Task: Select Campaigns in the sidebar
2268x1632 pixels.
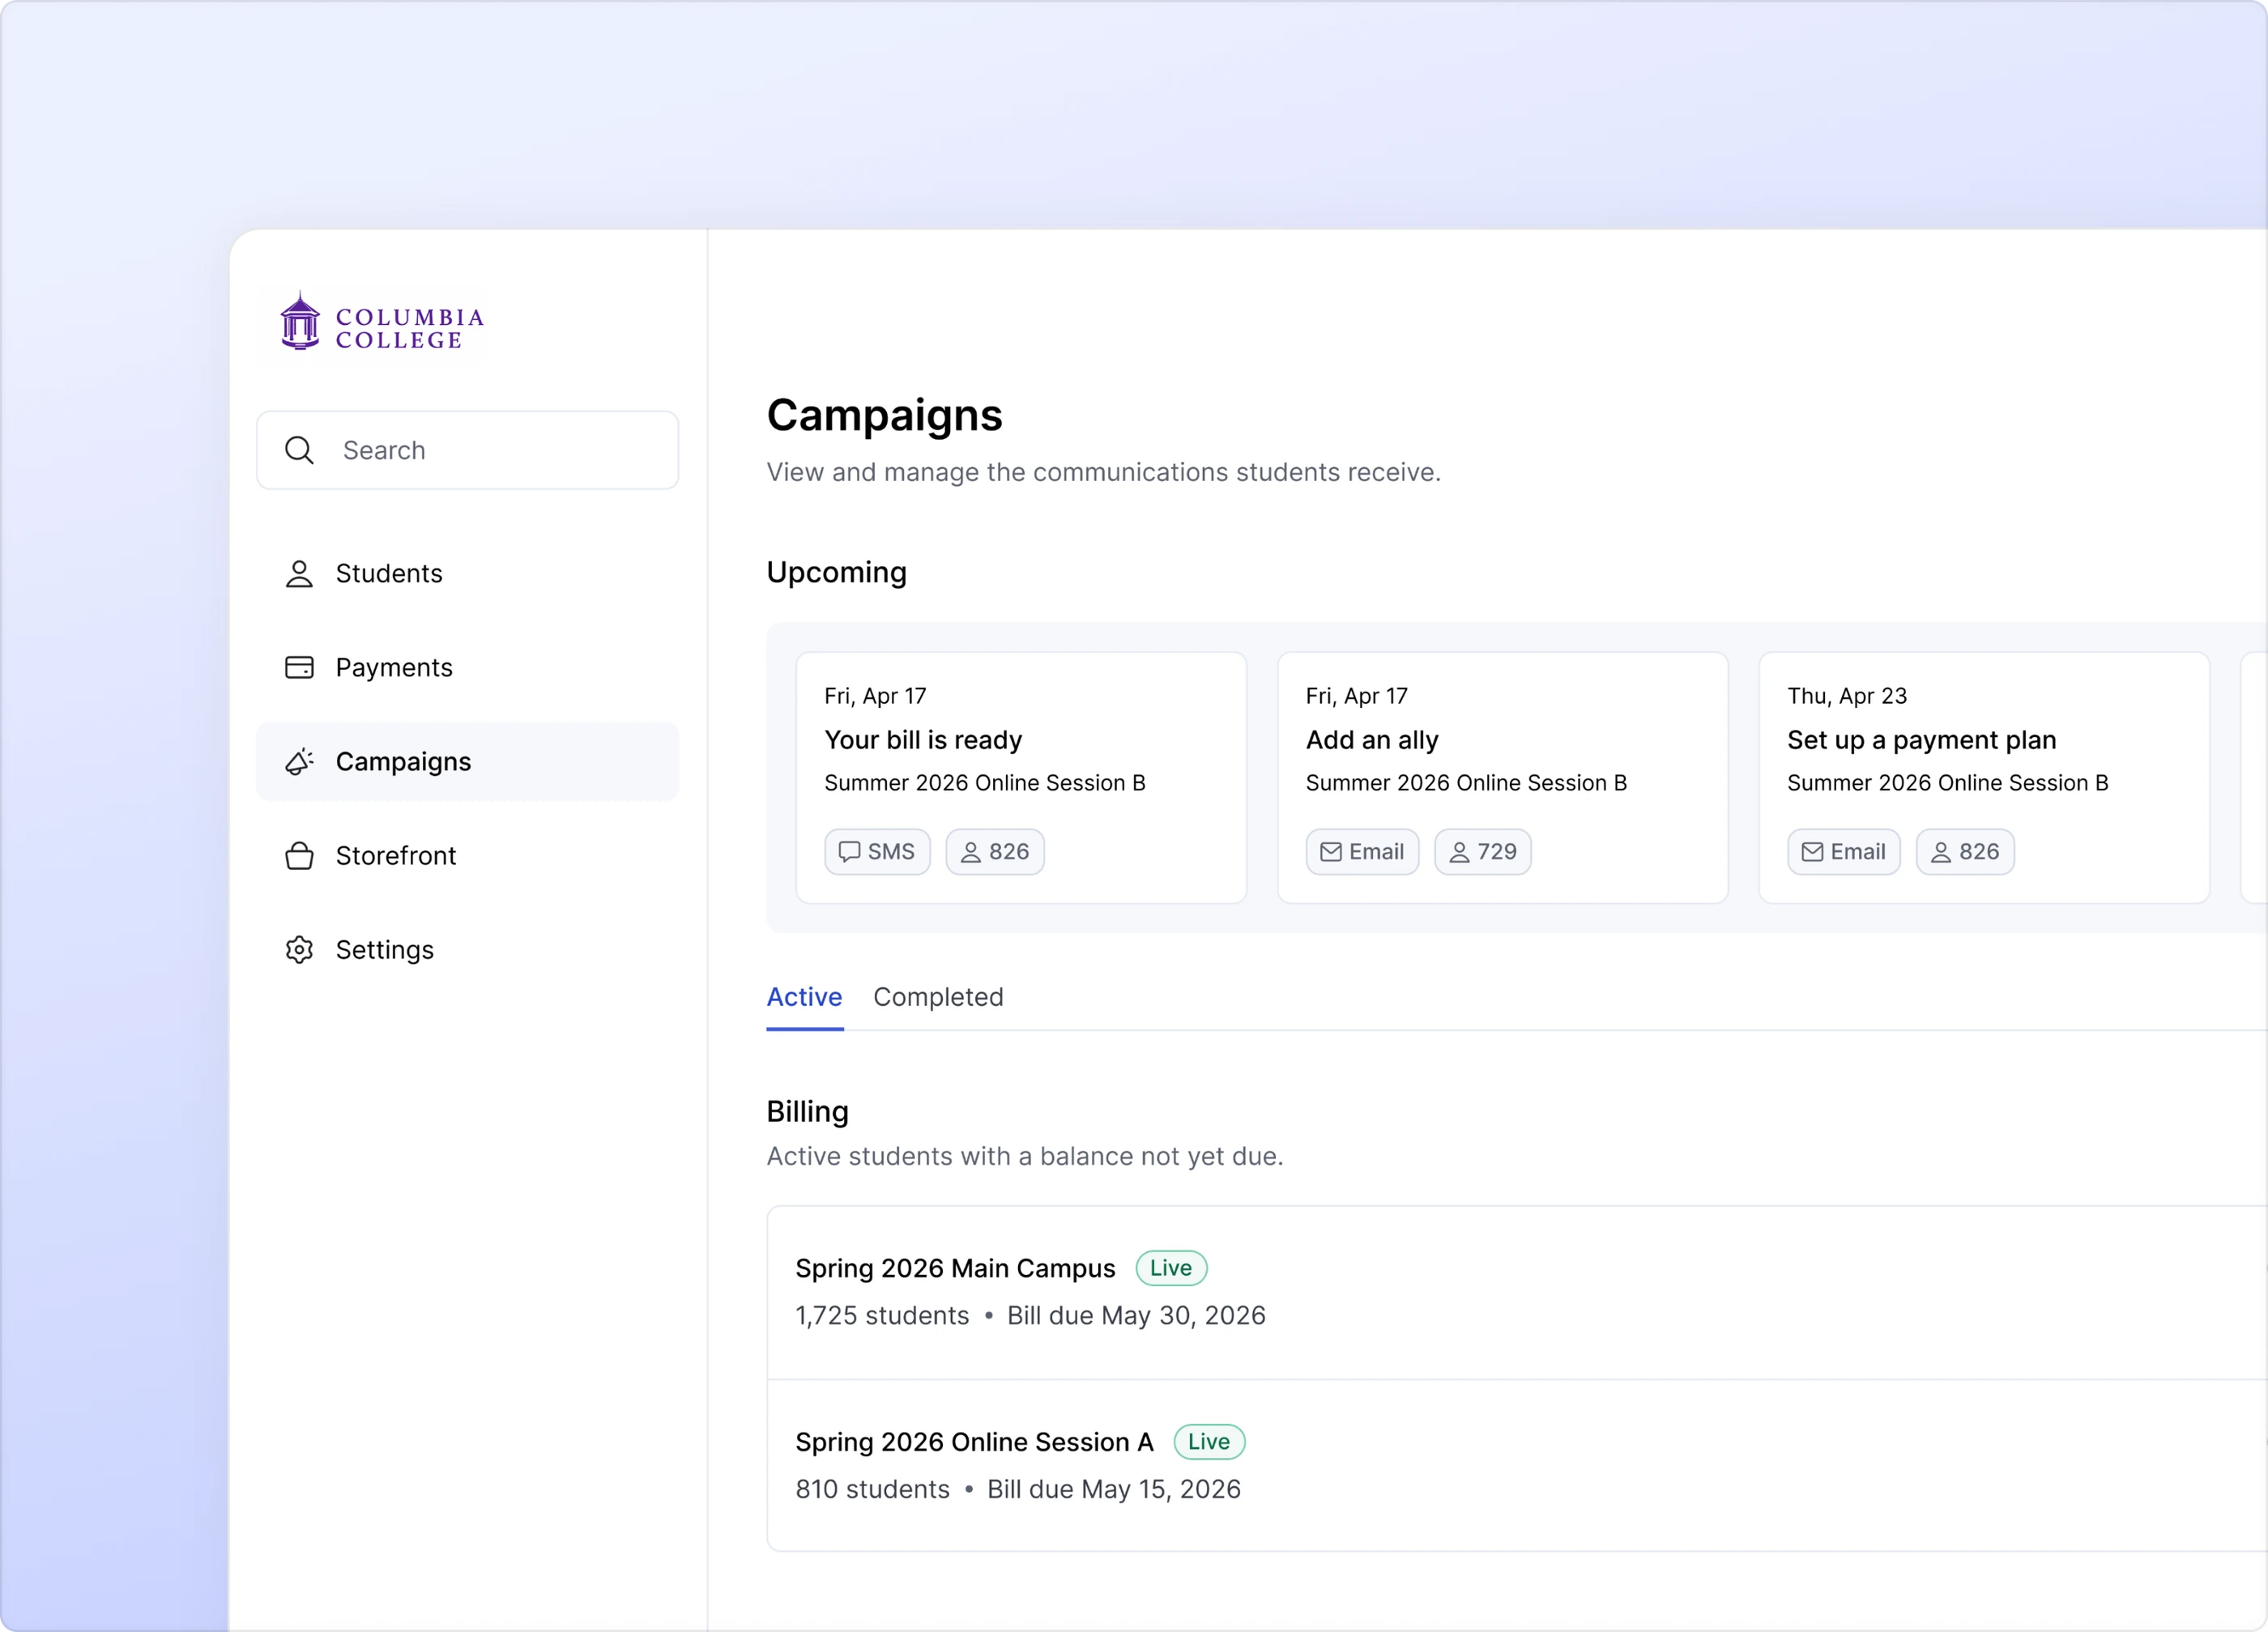Action: (x=467, y=762)
